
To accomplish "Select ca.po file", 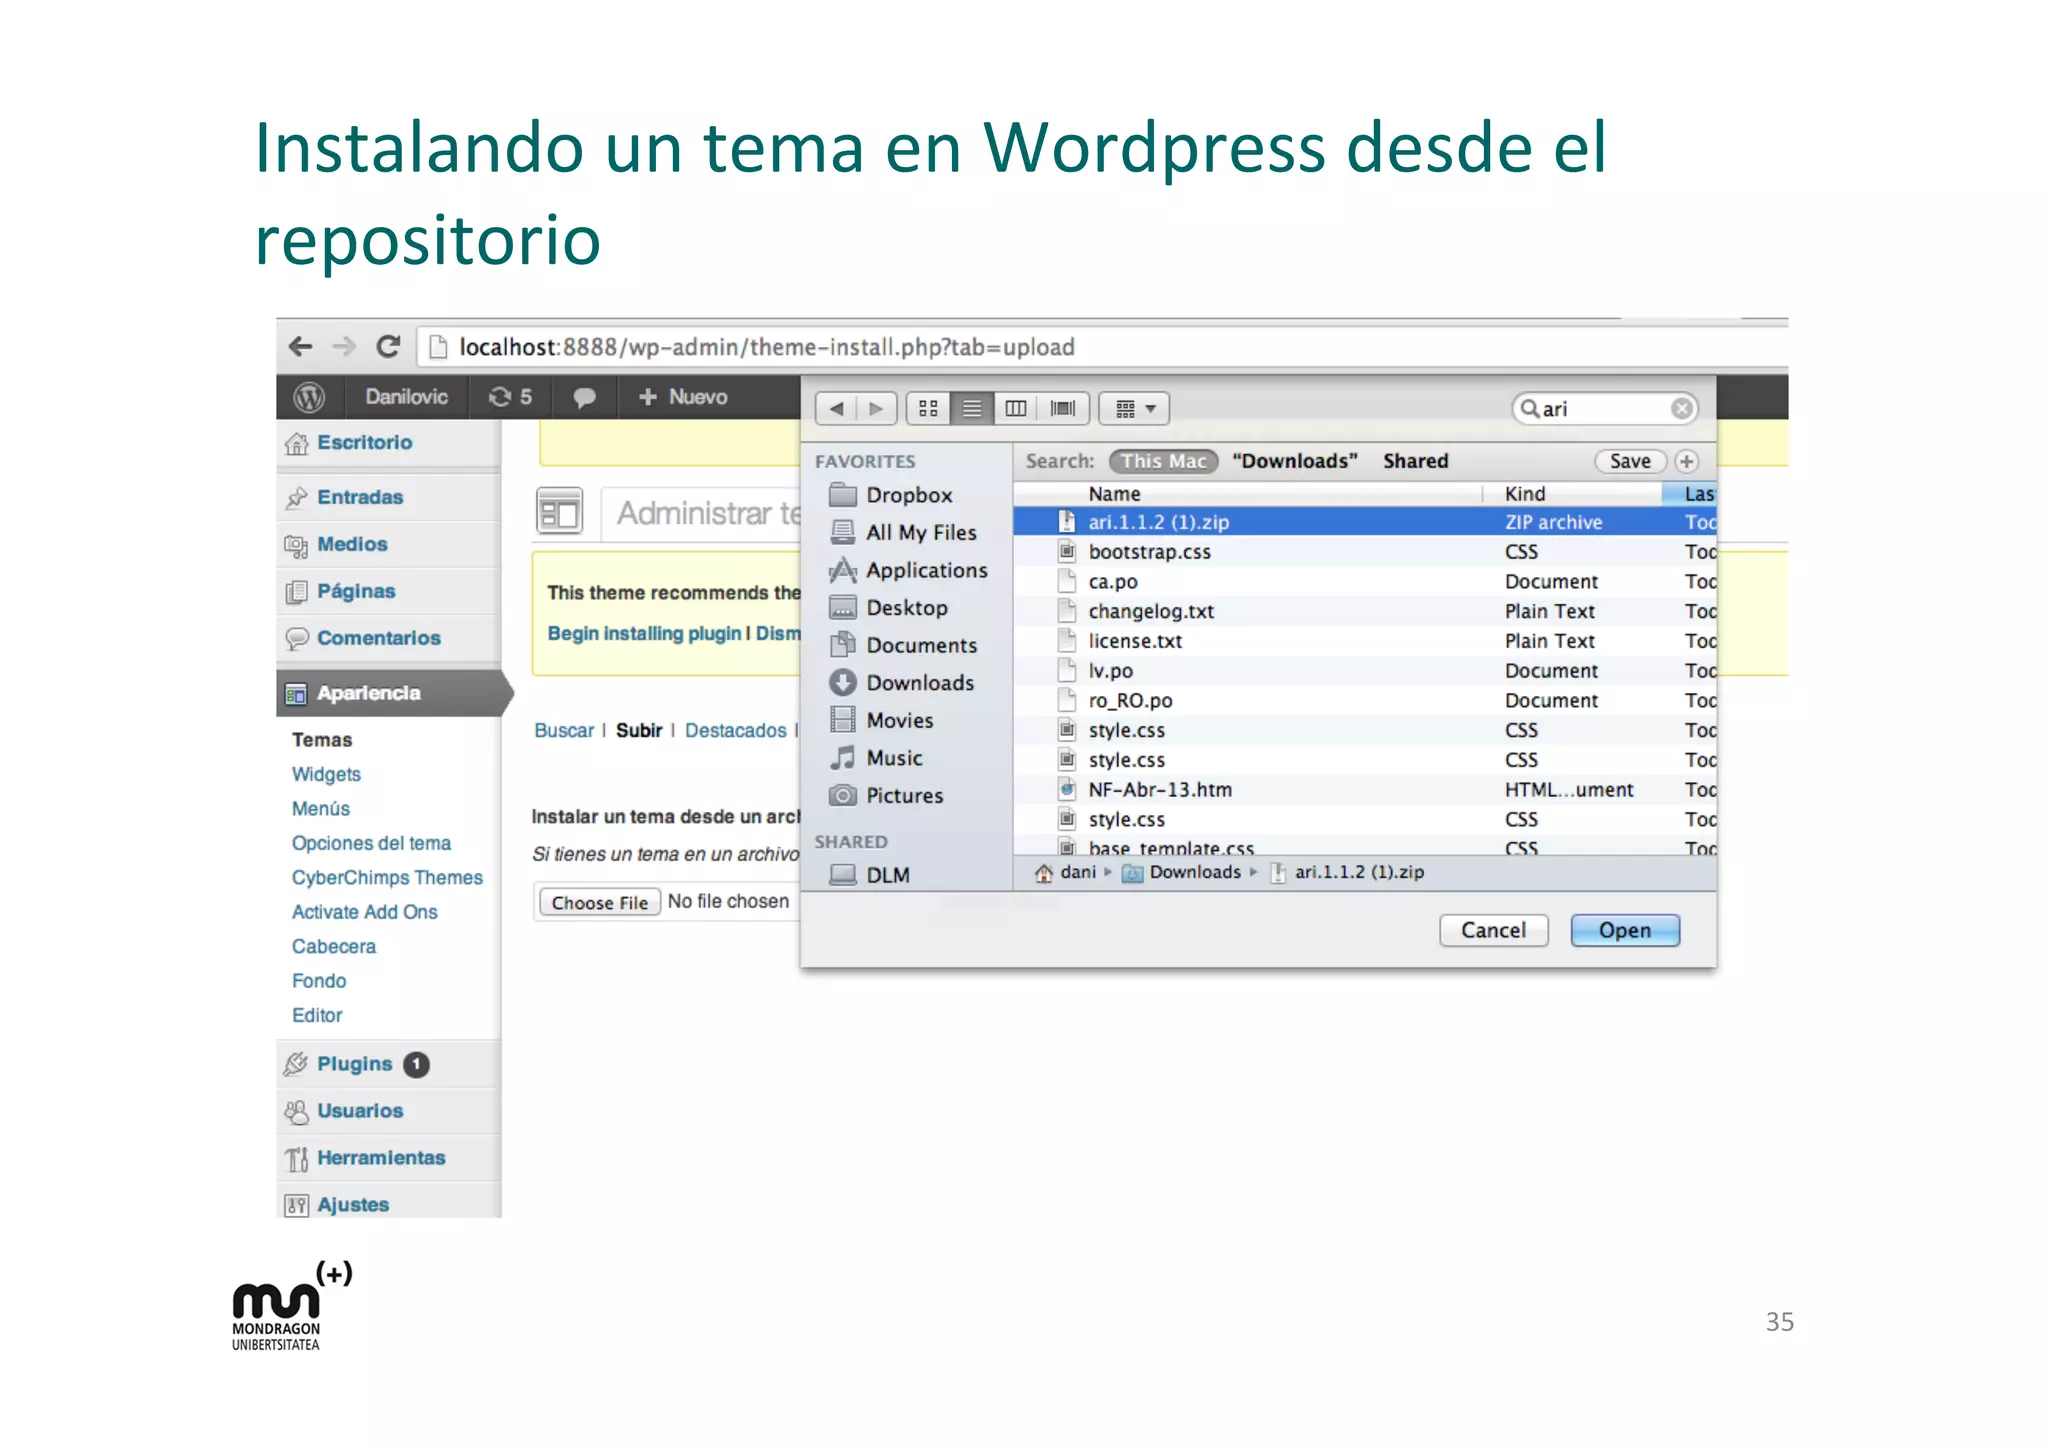I will [x=1365, y=582].
